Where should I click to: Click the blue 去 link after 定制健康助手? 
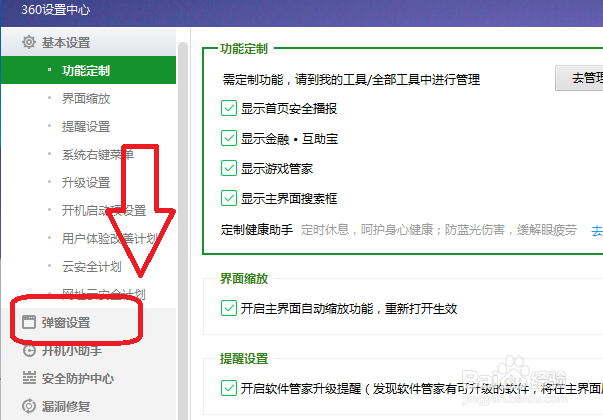pos(597,231)
